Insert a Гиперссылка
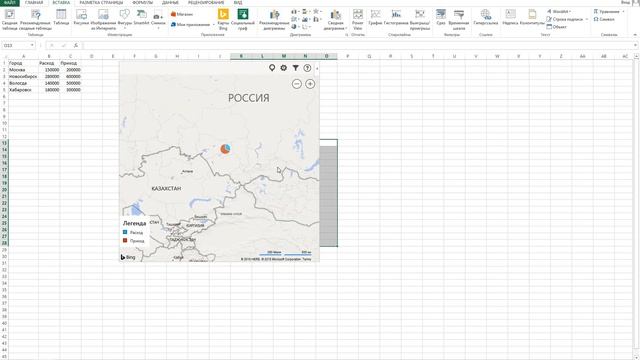Viewport: 640px width, 360px height. tap(486, 17)
